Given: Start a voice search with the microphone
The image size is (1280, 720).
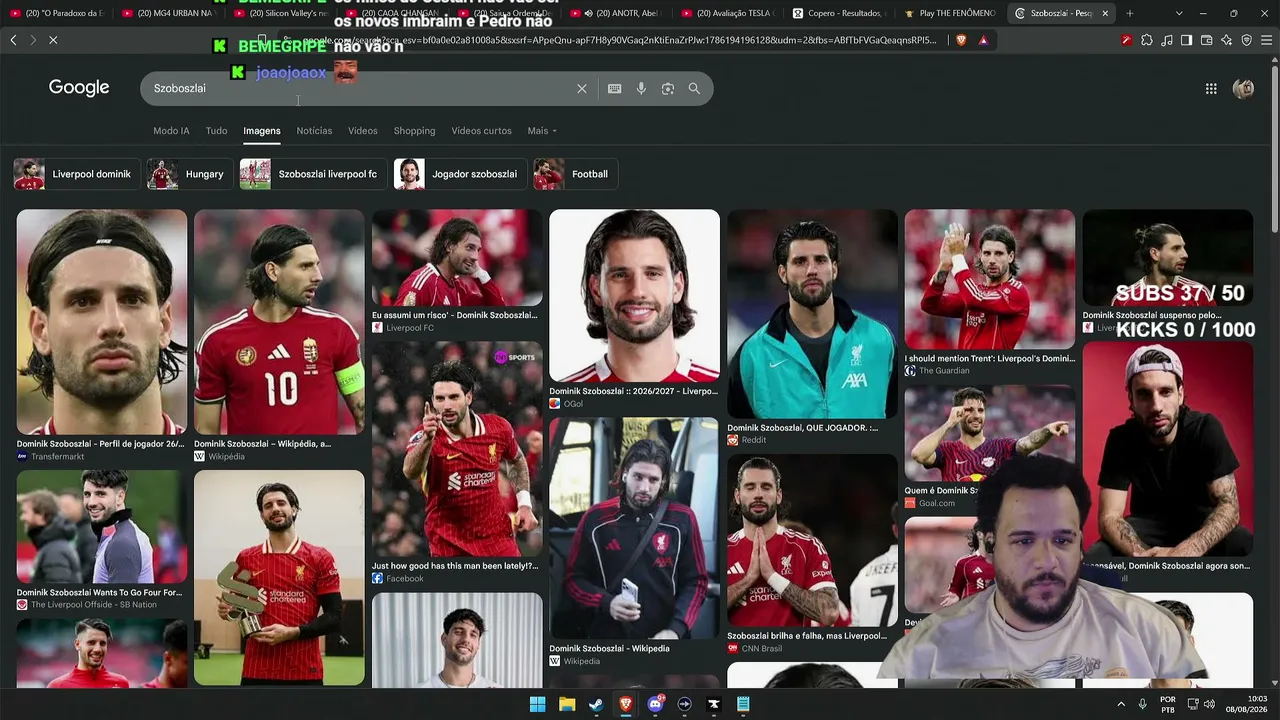Looking at the screenshot, I should pyautogui.click(x=641, y=89).
